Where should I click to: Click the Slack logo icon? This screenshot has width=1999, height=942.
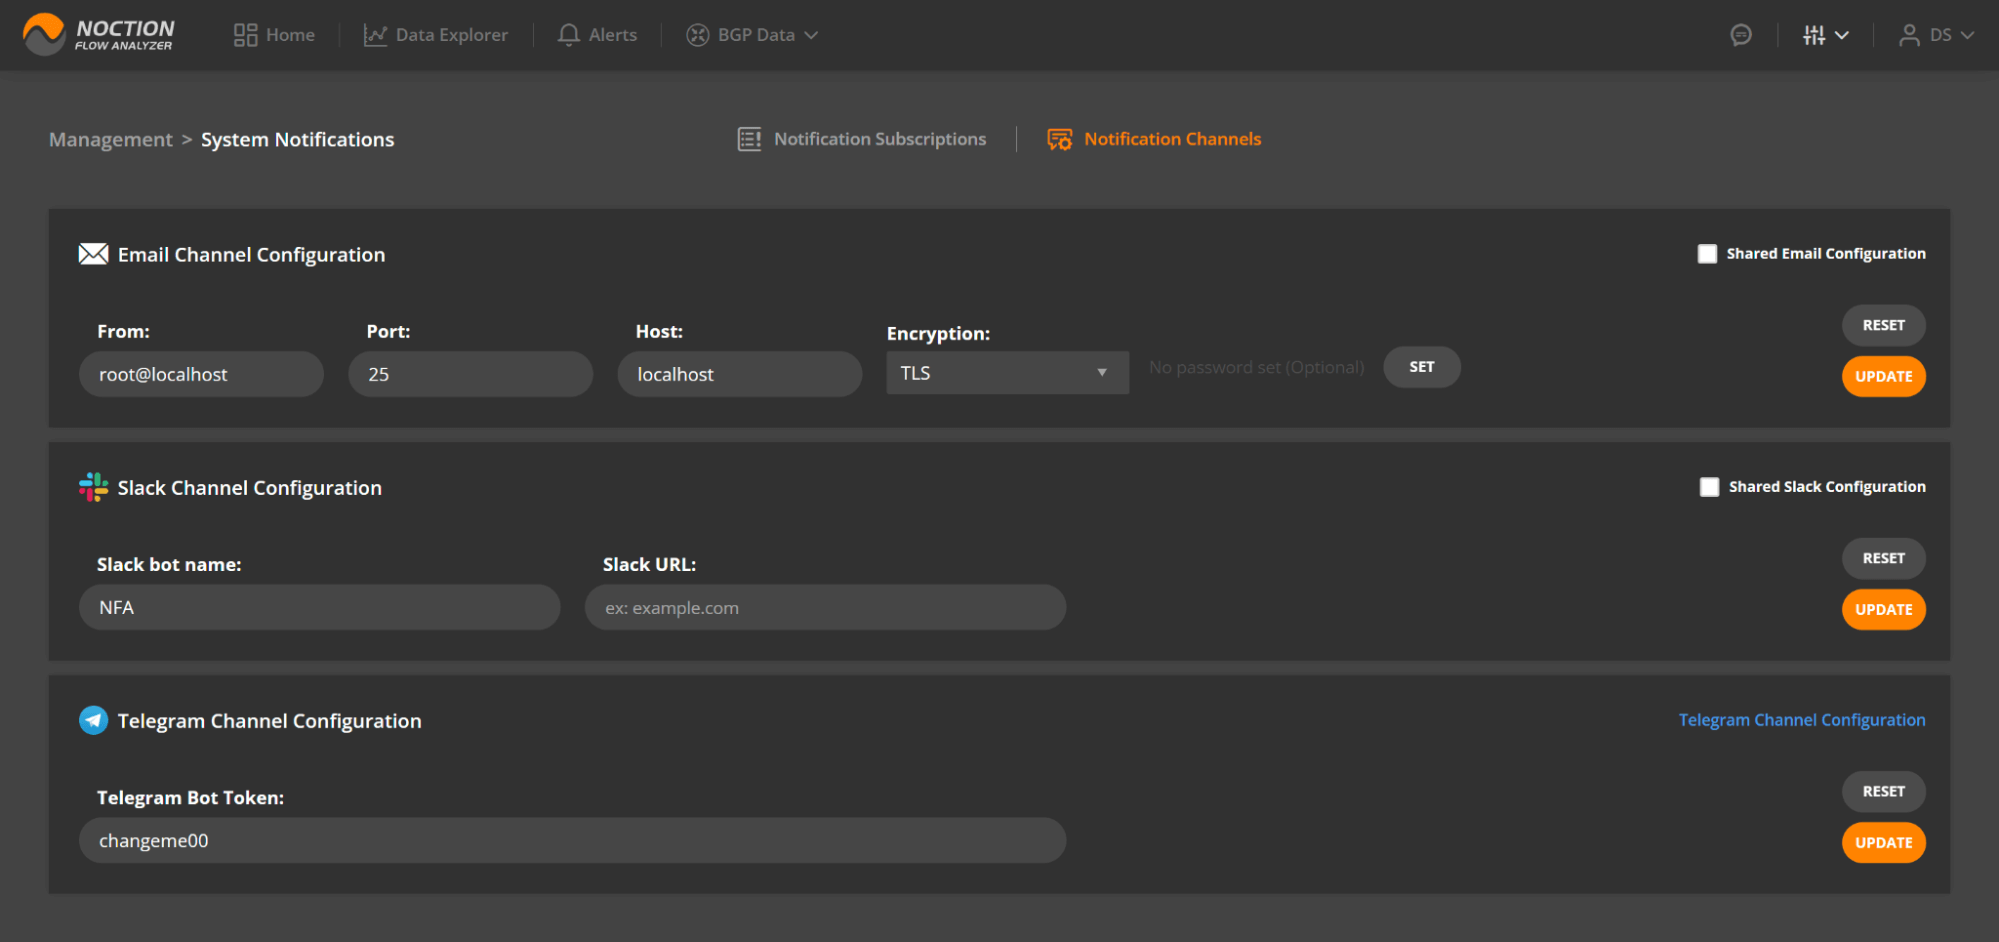(x=93, y=487)
